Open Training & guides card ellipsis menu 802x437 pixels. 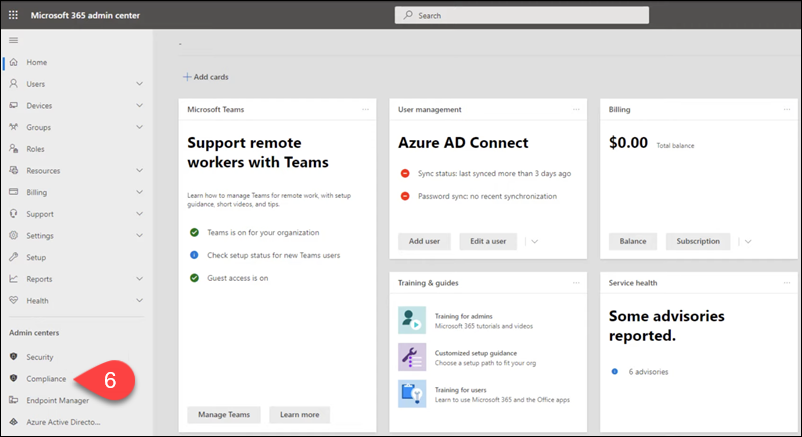point(576,282)
